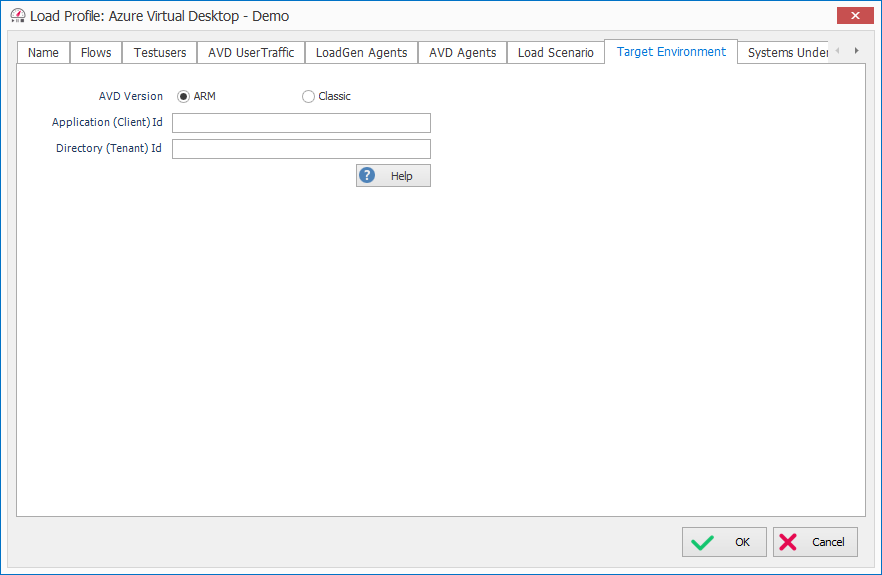Close the Load Profile dialog window
The width and height of the screenshot is (882, 575).
(853, 16)
